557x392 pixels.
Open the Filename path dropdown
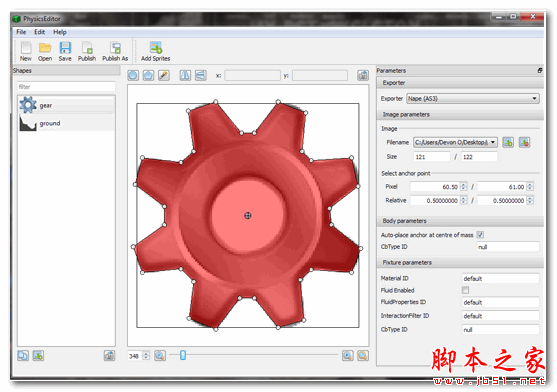tap(455, 142)
